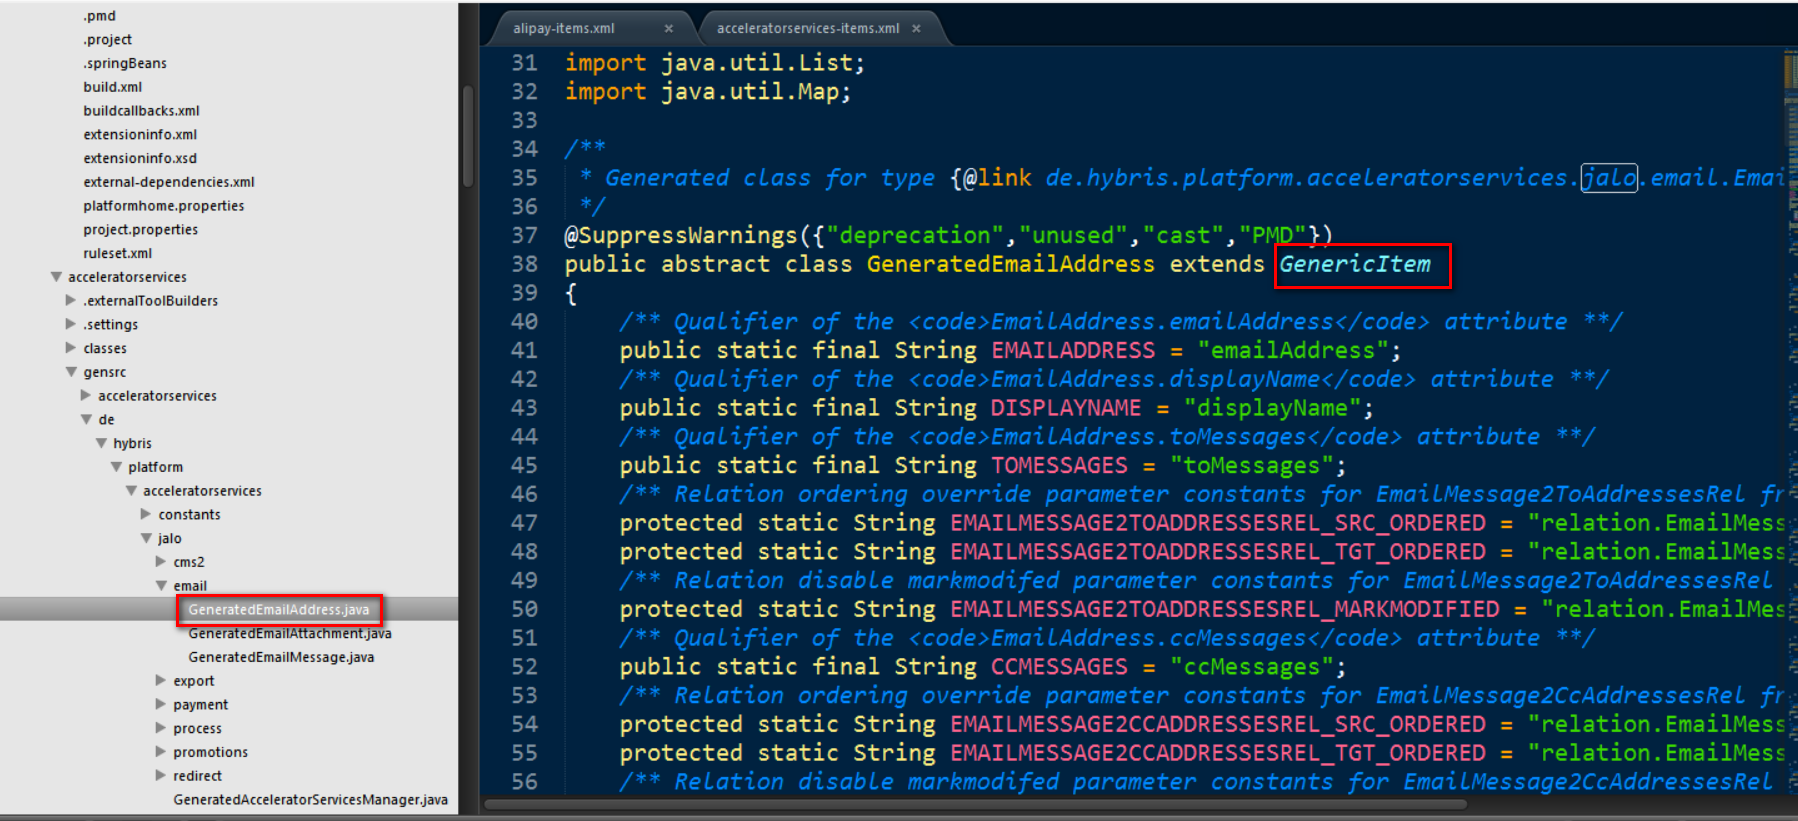Collapse the email folder

[161, 586]
